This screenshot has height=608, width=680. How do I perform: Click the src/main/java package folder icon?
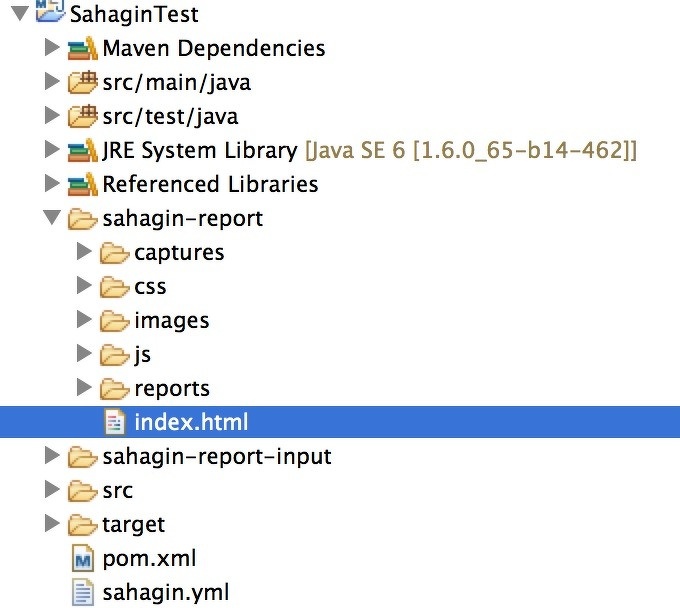click(82, 82)
